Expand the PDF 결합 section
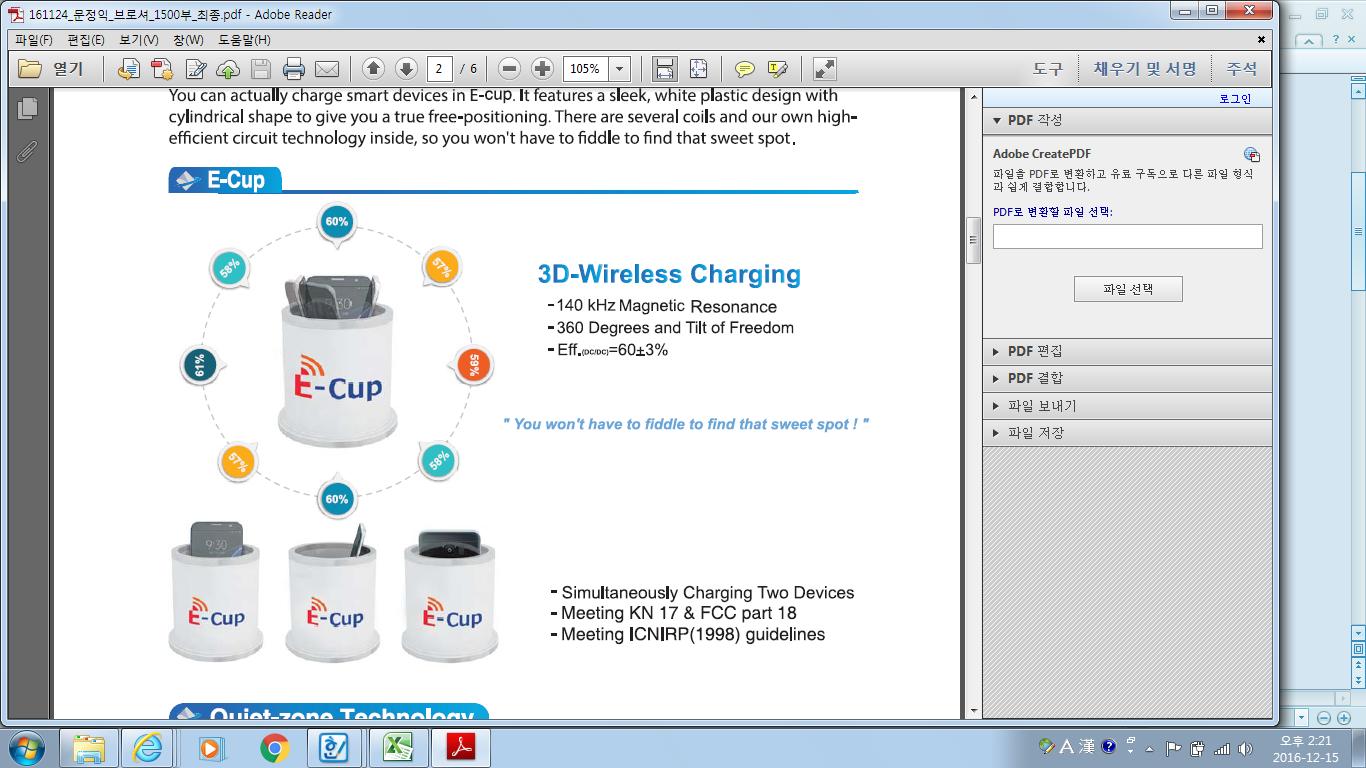Image resolution: width=1366 pixels, height=768 pixels. pyautogui.click(x=1127, y=378)
